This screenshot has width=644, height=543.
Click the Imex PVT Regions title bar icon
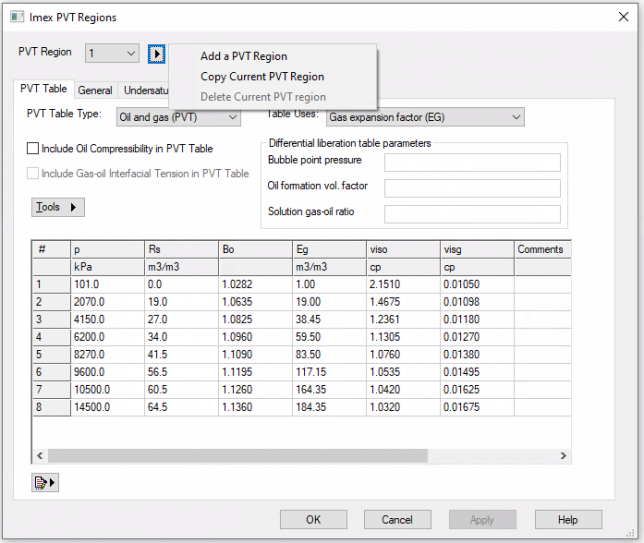click(x=16, y=17)
